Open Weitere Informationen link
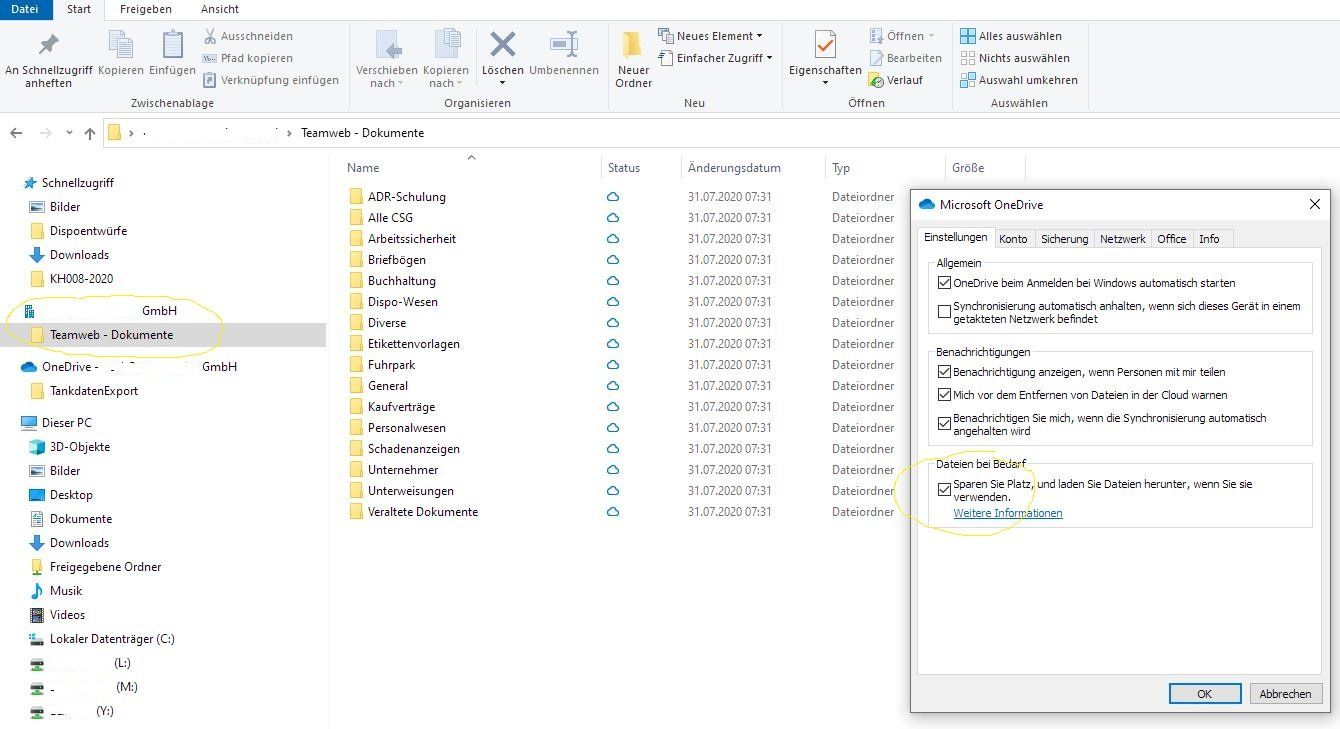Viewport: 1340px width, 729px height. tap(1008, 513)
